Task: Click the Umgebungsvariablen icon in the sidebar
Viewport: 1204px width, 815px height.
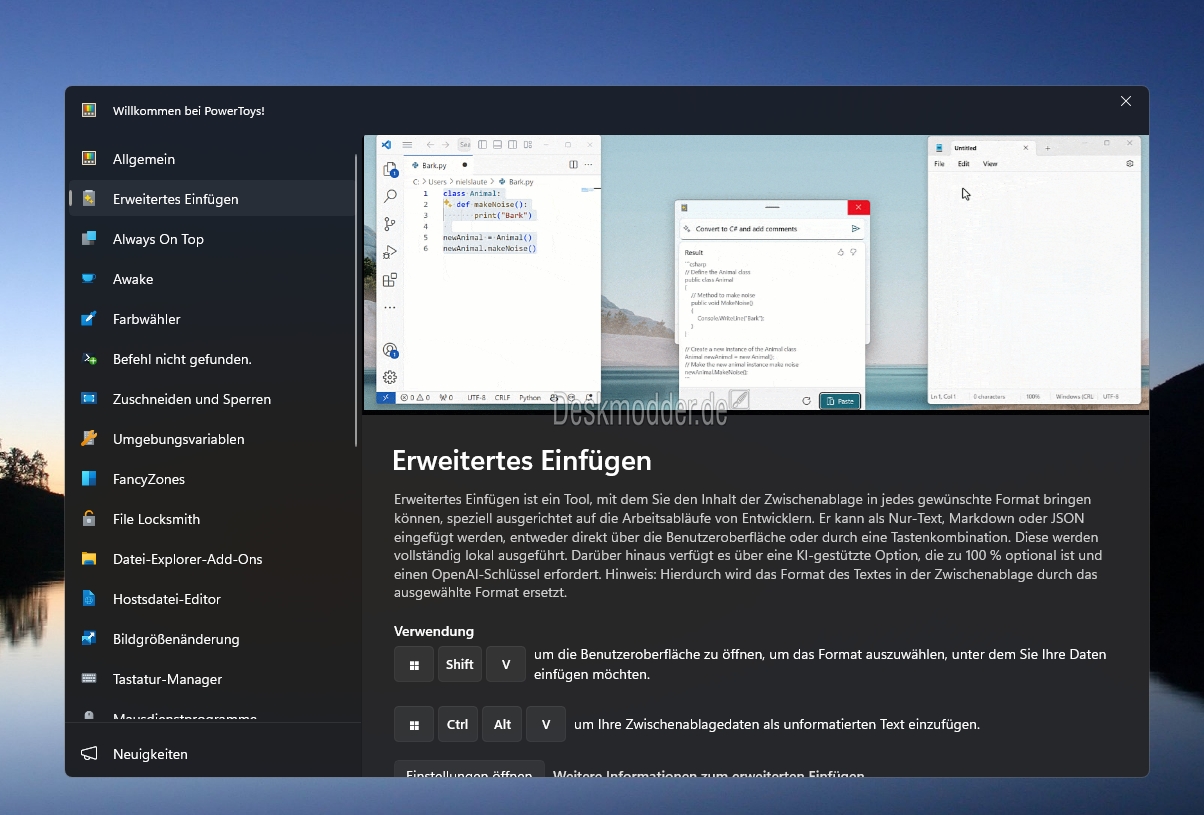Action: tap(89, 439)
